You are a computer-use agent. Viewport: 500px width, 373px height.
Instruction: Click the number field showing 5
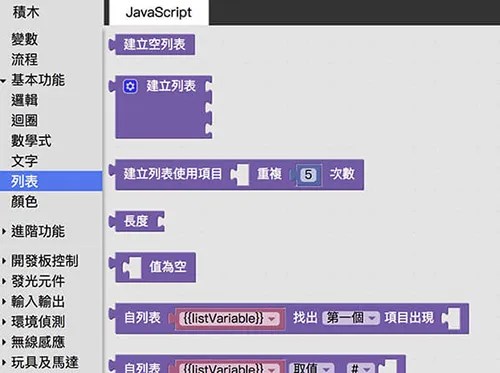pos(308,175)
